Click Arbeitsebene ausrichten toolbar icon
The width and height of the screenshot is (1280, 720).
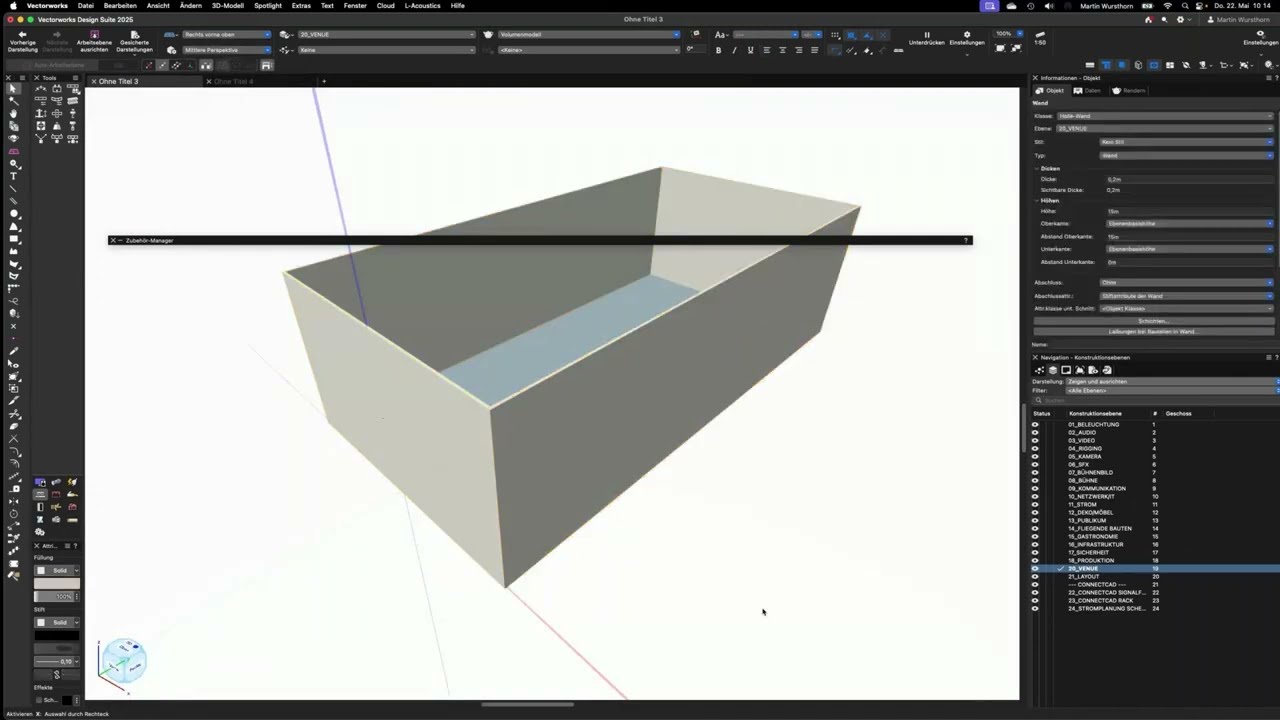click(x=94, y=34)
